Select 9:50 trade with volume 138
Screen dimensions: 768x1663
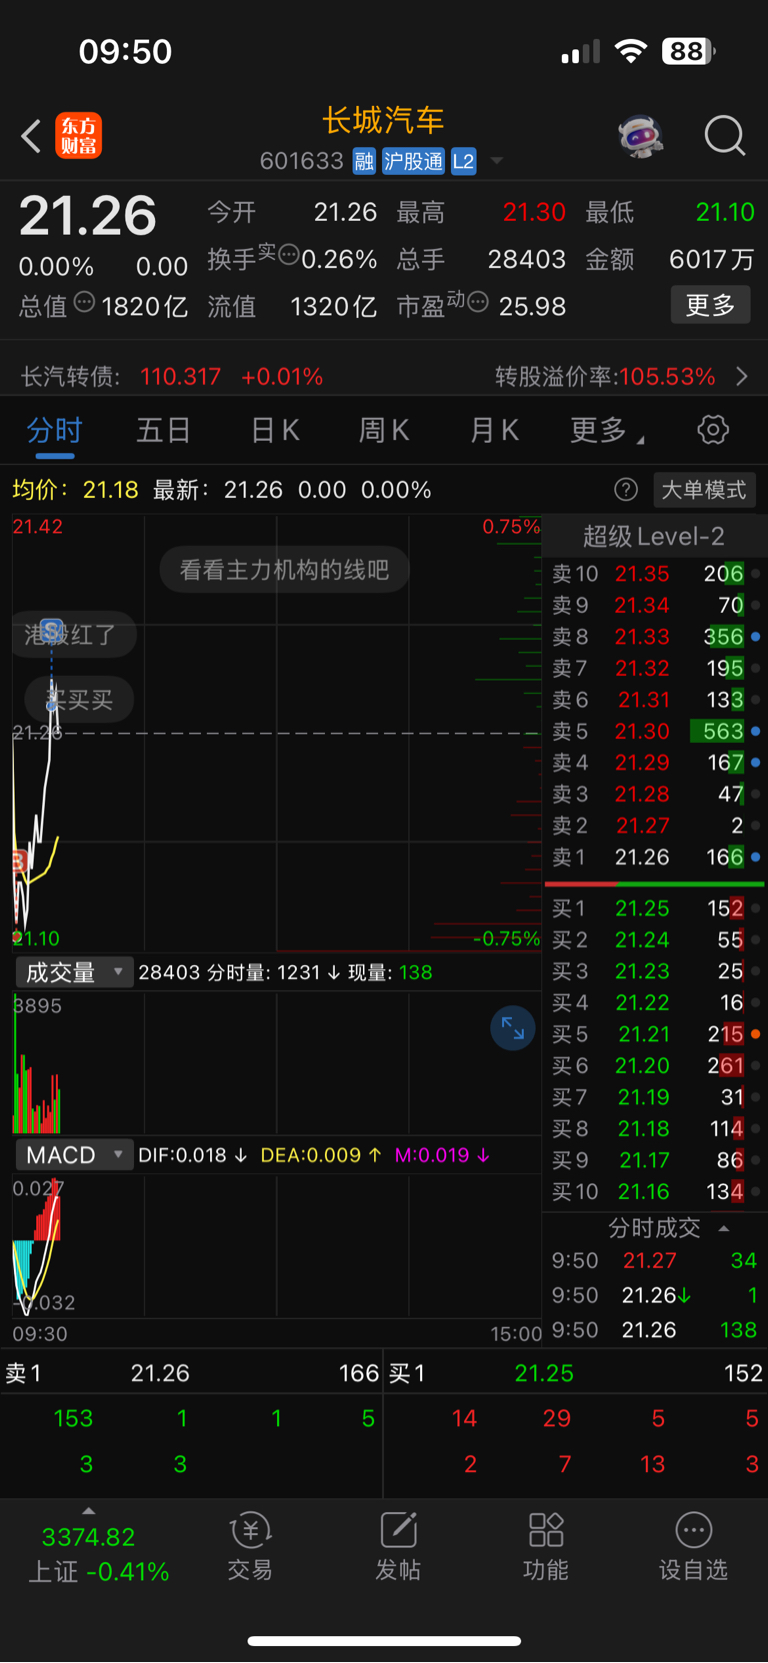click(x=654, y=1330)
